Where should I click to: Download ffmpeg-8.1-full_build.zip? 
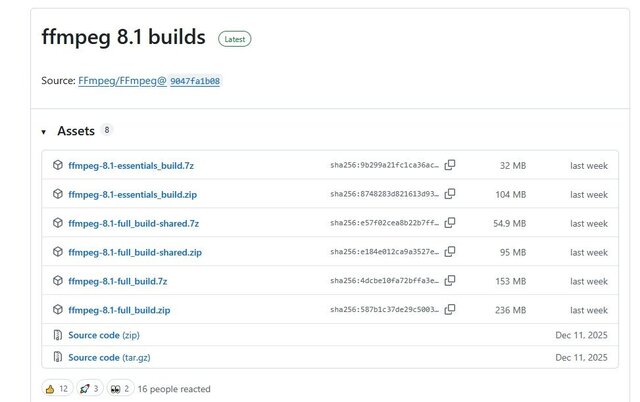click(x=119, y=310)
